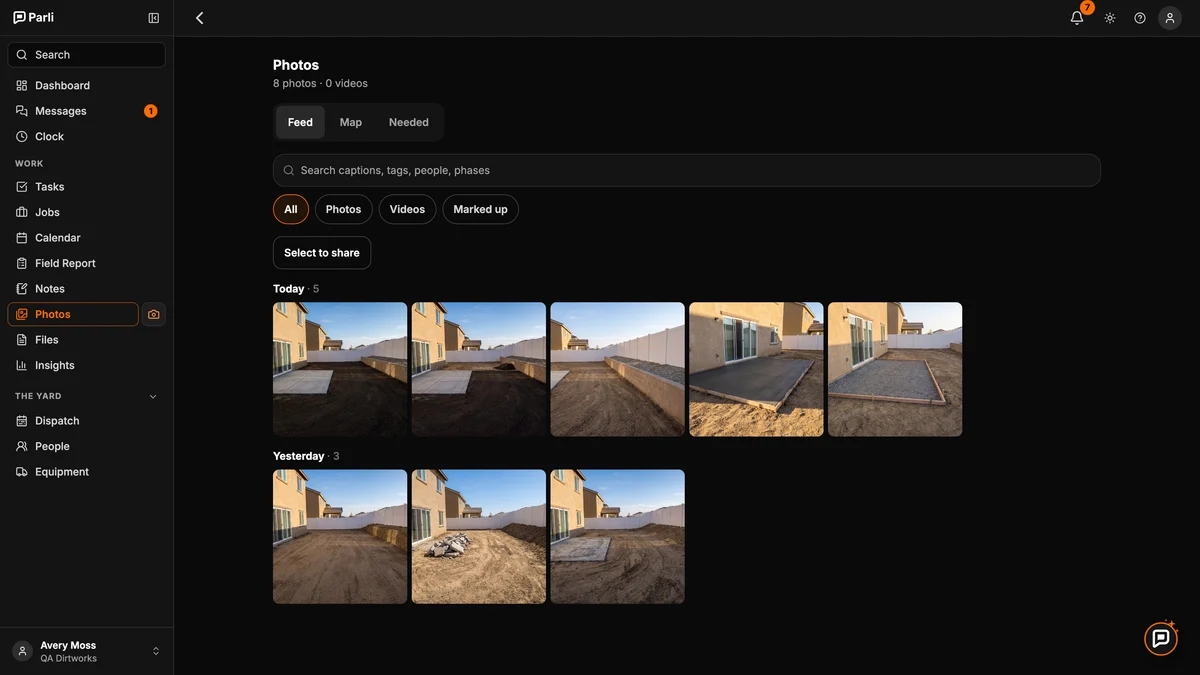Viewport: 1200px width, 675px height.
Task: Click the camera icon beside Photos
Action: [x=154, y=314]
